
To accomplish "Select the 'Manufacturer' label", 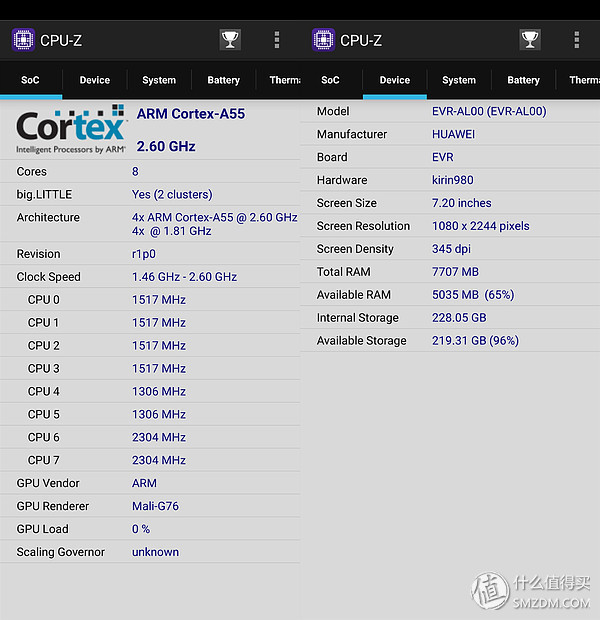I will (352, 134).
